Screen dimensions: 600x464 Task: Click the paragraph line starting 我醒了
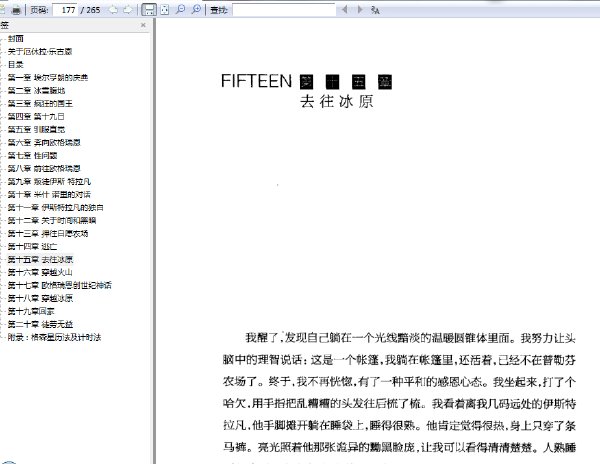tap(411, 338)
